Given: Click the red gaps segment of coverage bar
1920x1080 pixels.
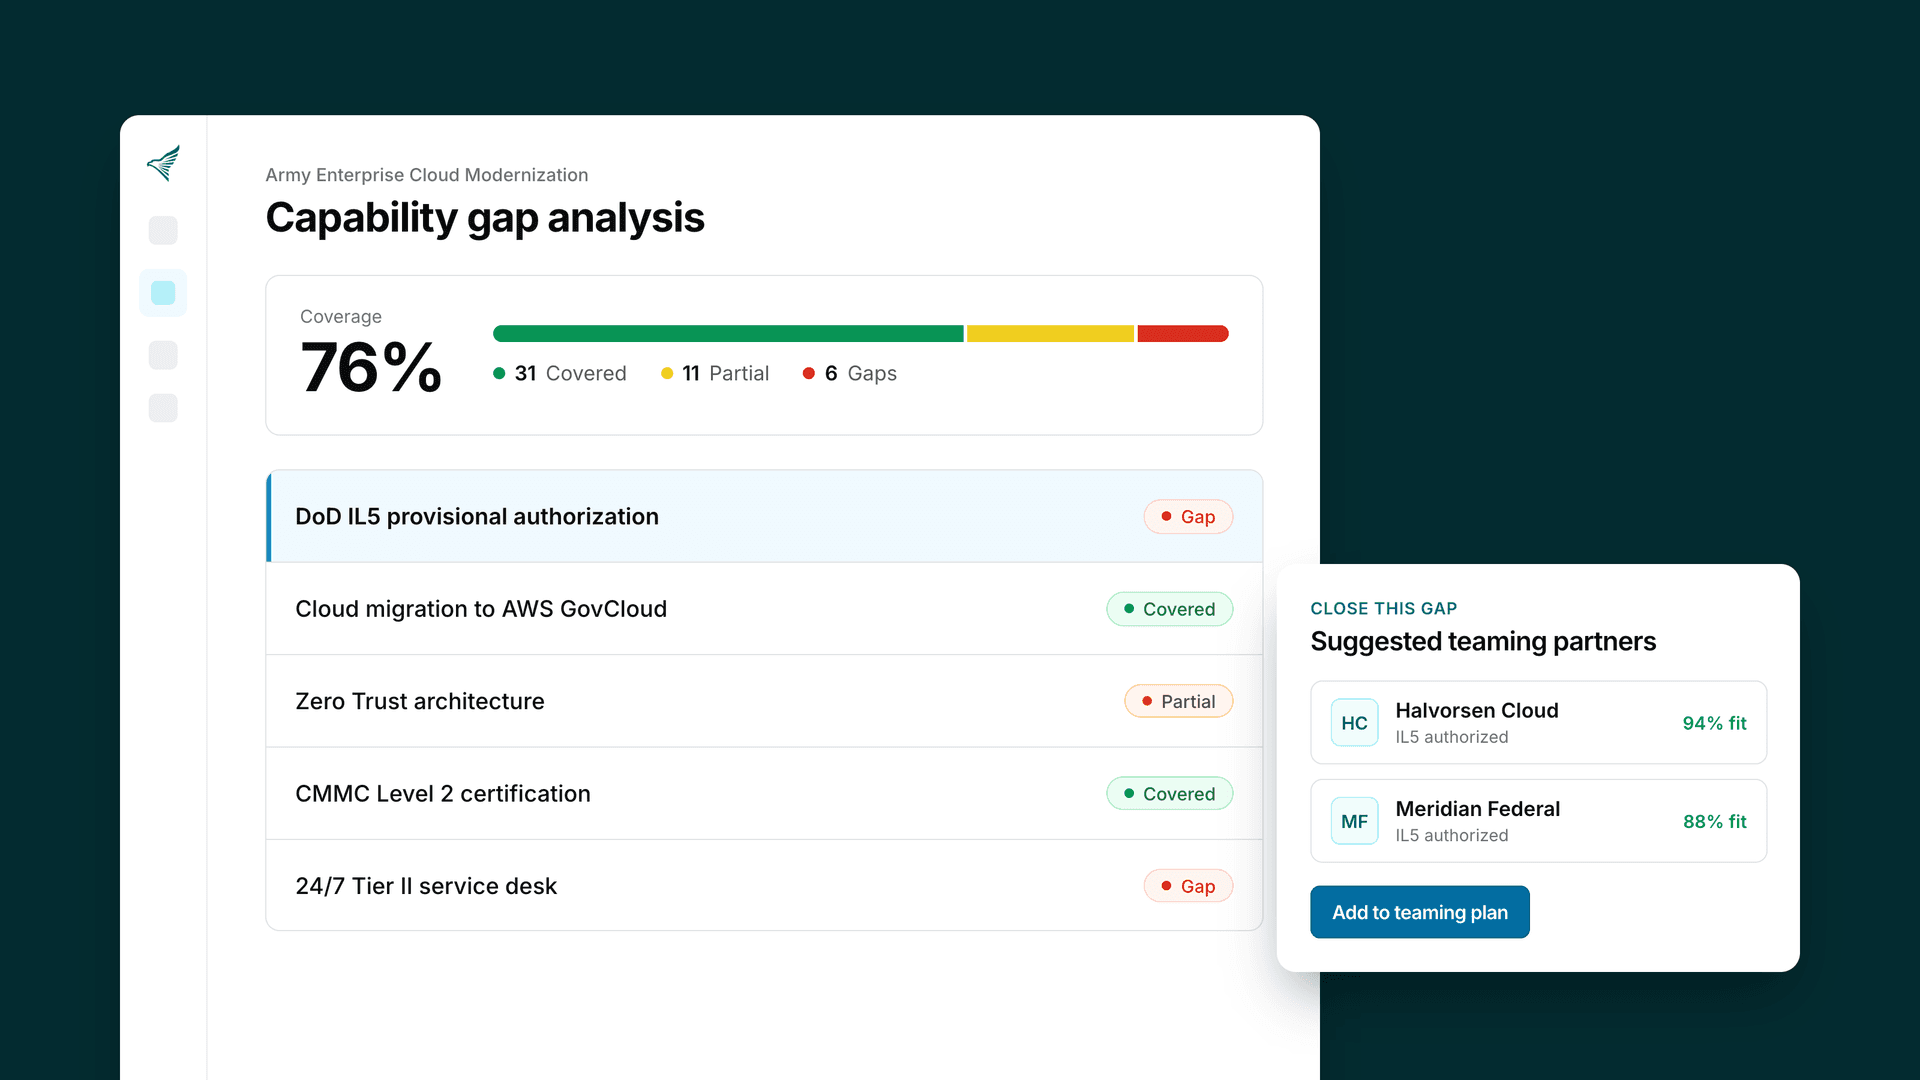Looking at the screenshot, I should pos(1183,334).
